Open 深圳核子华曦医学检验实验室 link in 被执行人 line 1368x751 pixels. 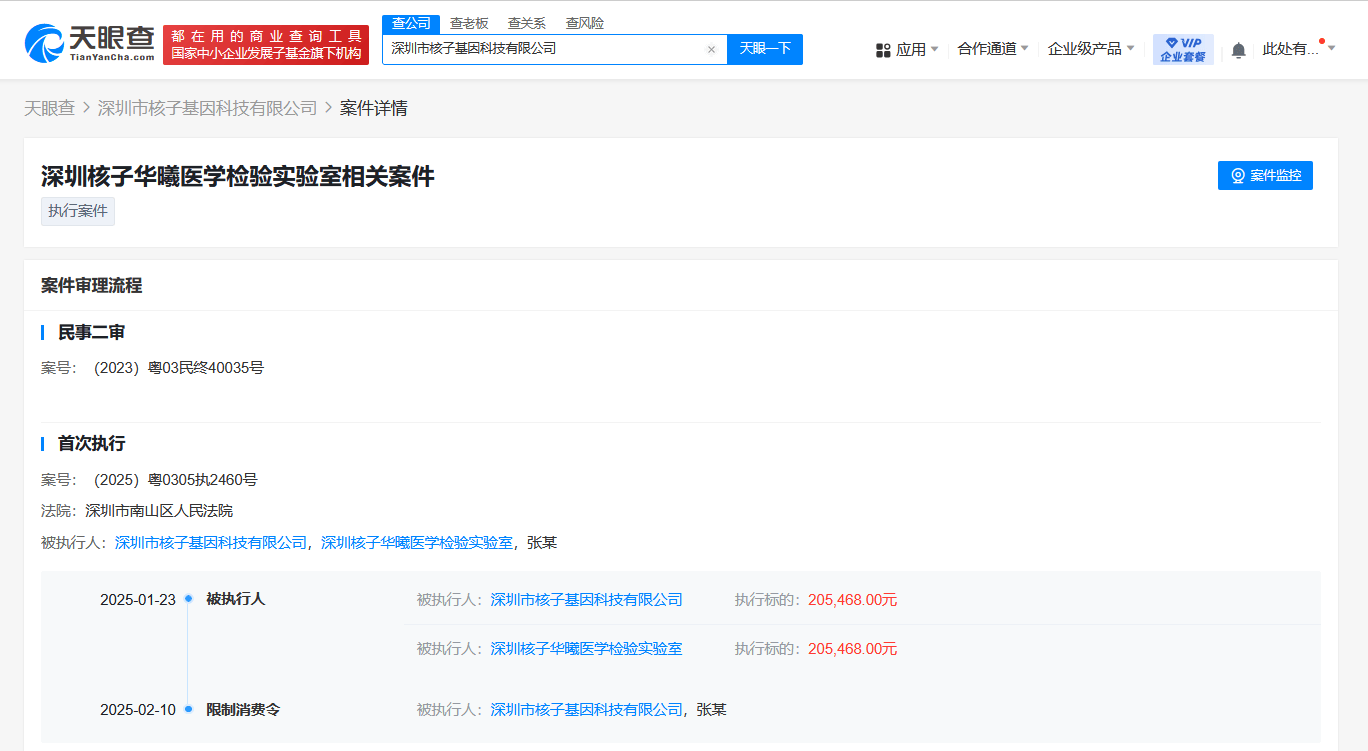[417, 542]
